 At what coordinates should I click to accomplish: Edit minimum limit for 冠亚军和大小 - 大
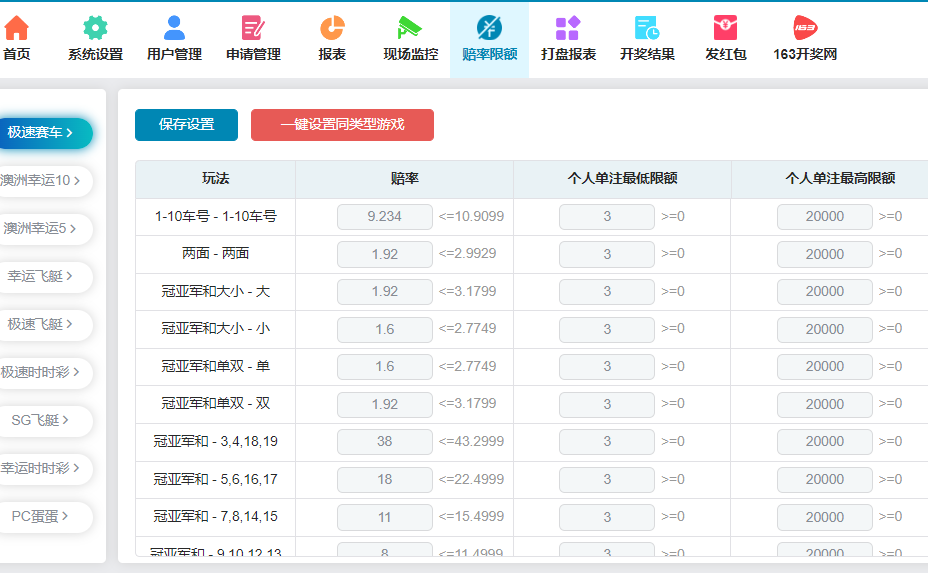click(x=607, y=291)
